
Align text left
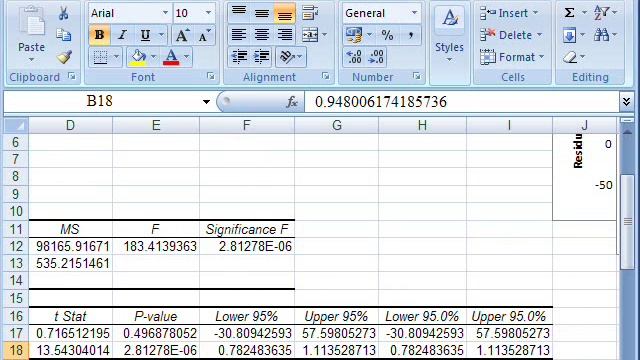(x=239, y=35)
